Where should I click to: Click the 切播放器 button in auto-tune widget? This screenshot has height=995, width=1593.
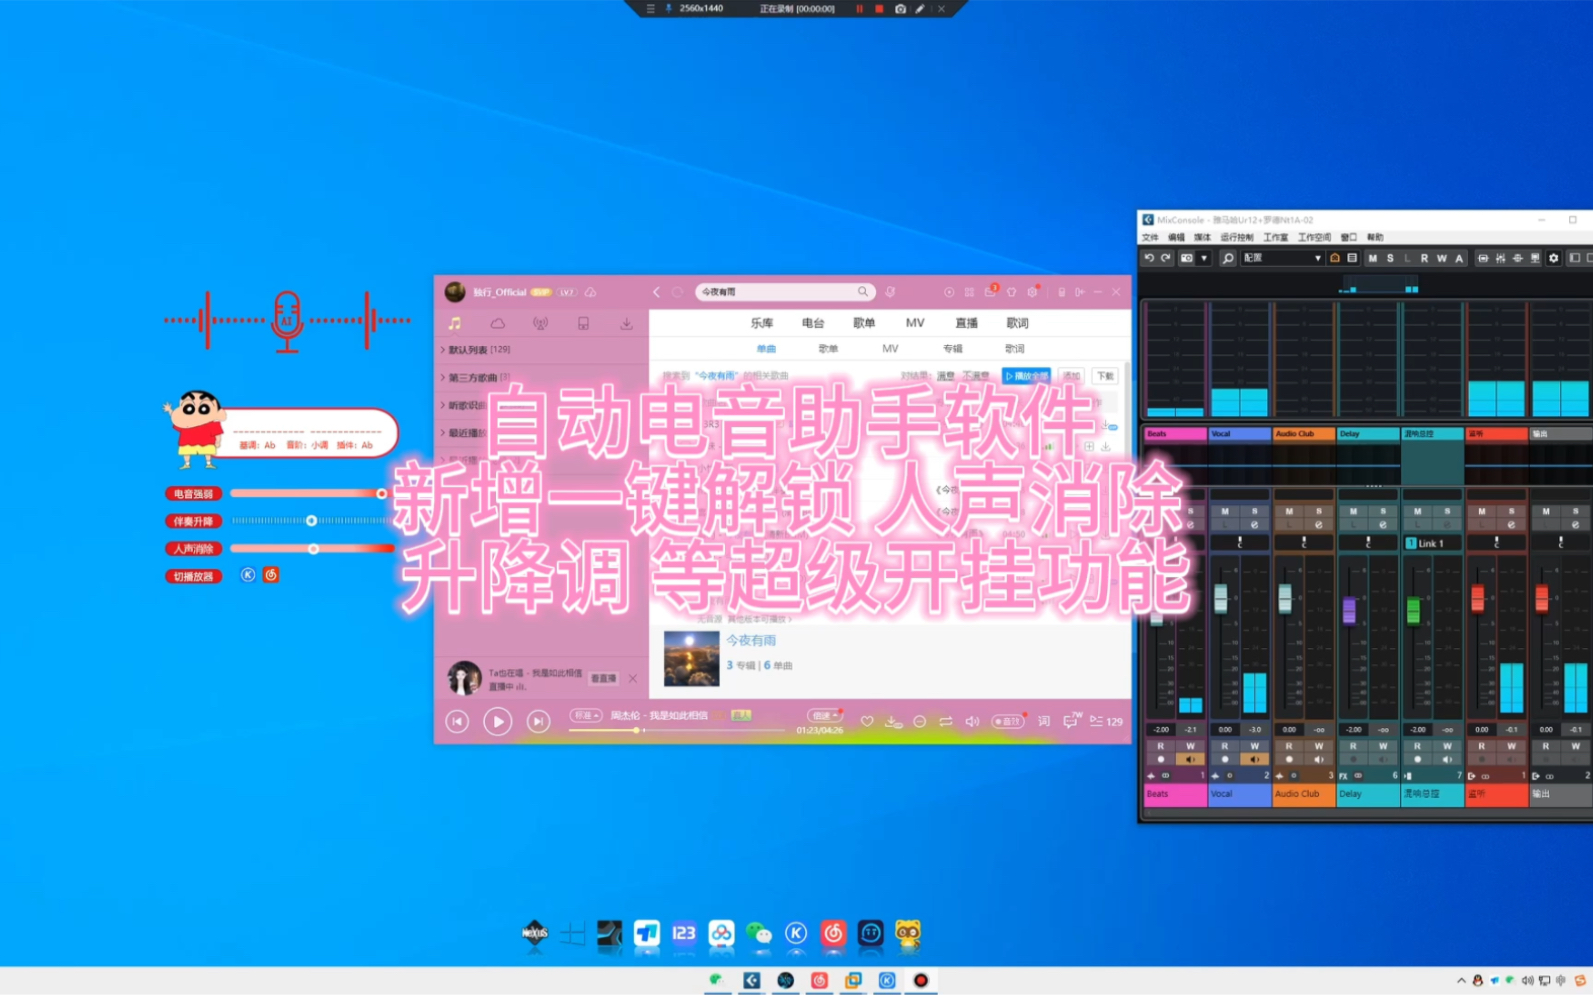193,576
